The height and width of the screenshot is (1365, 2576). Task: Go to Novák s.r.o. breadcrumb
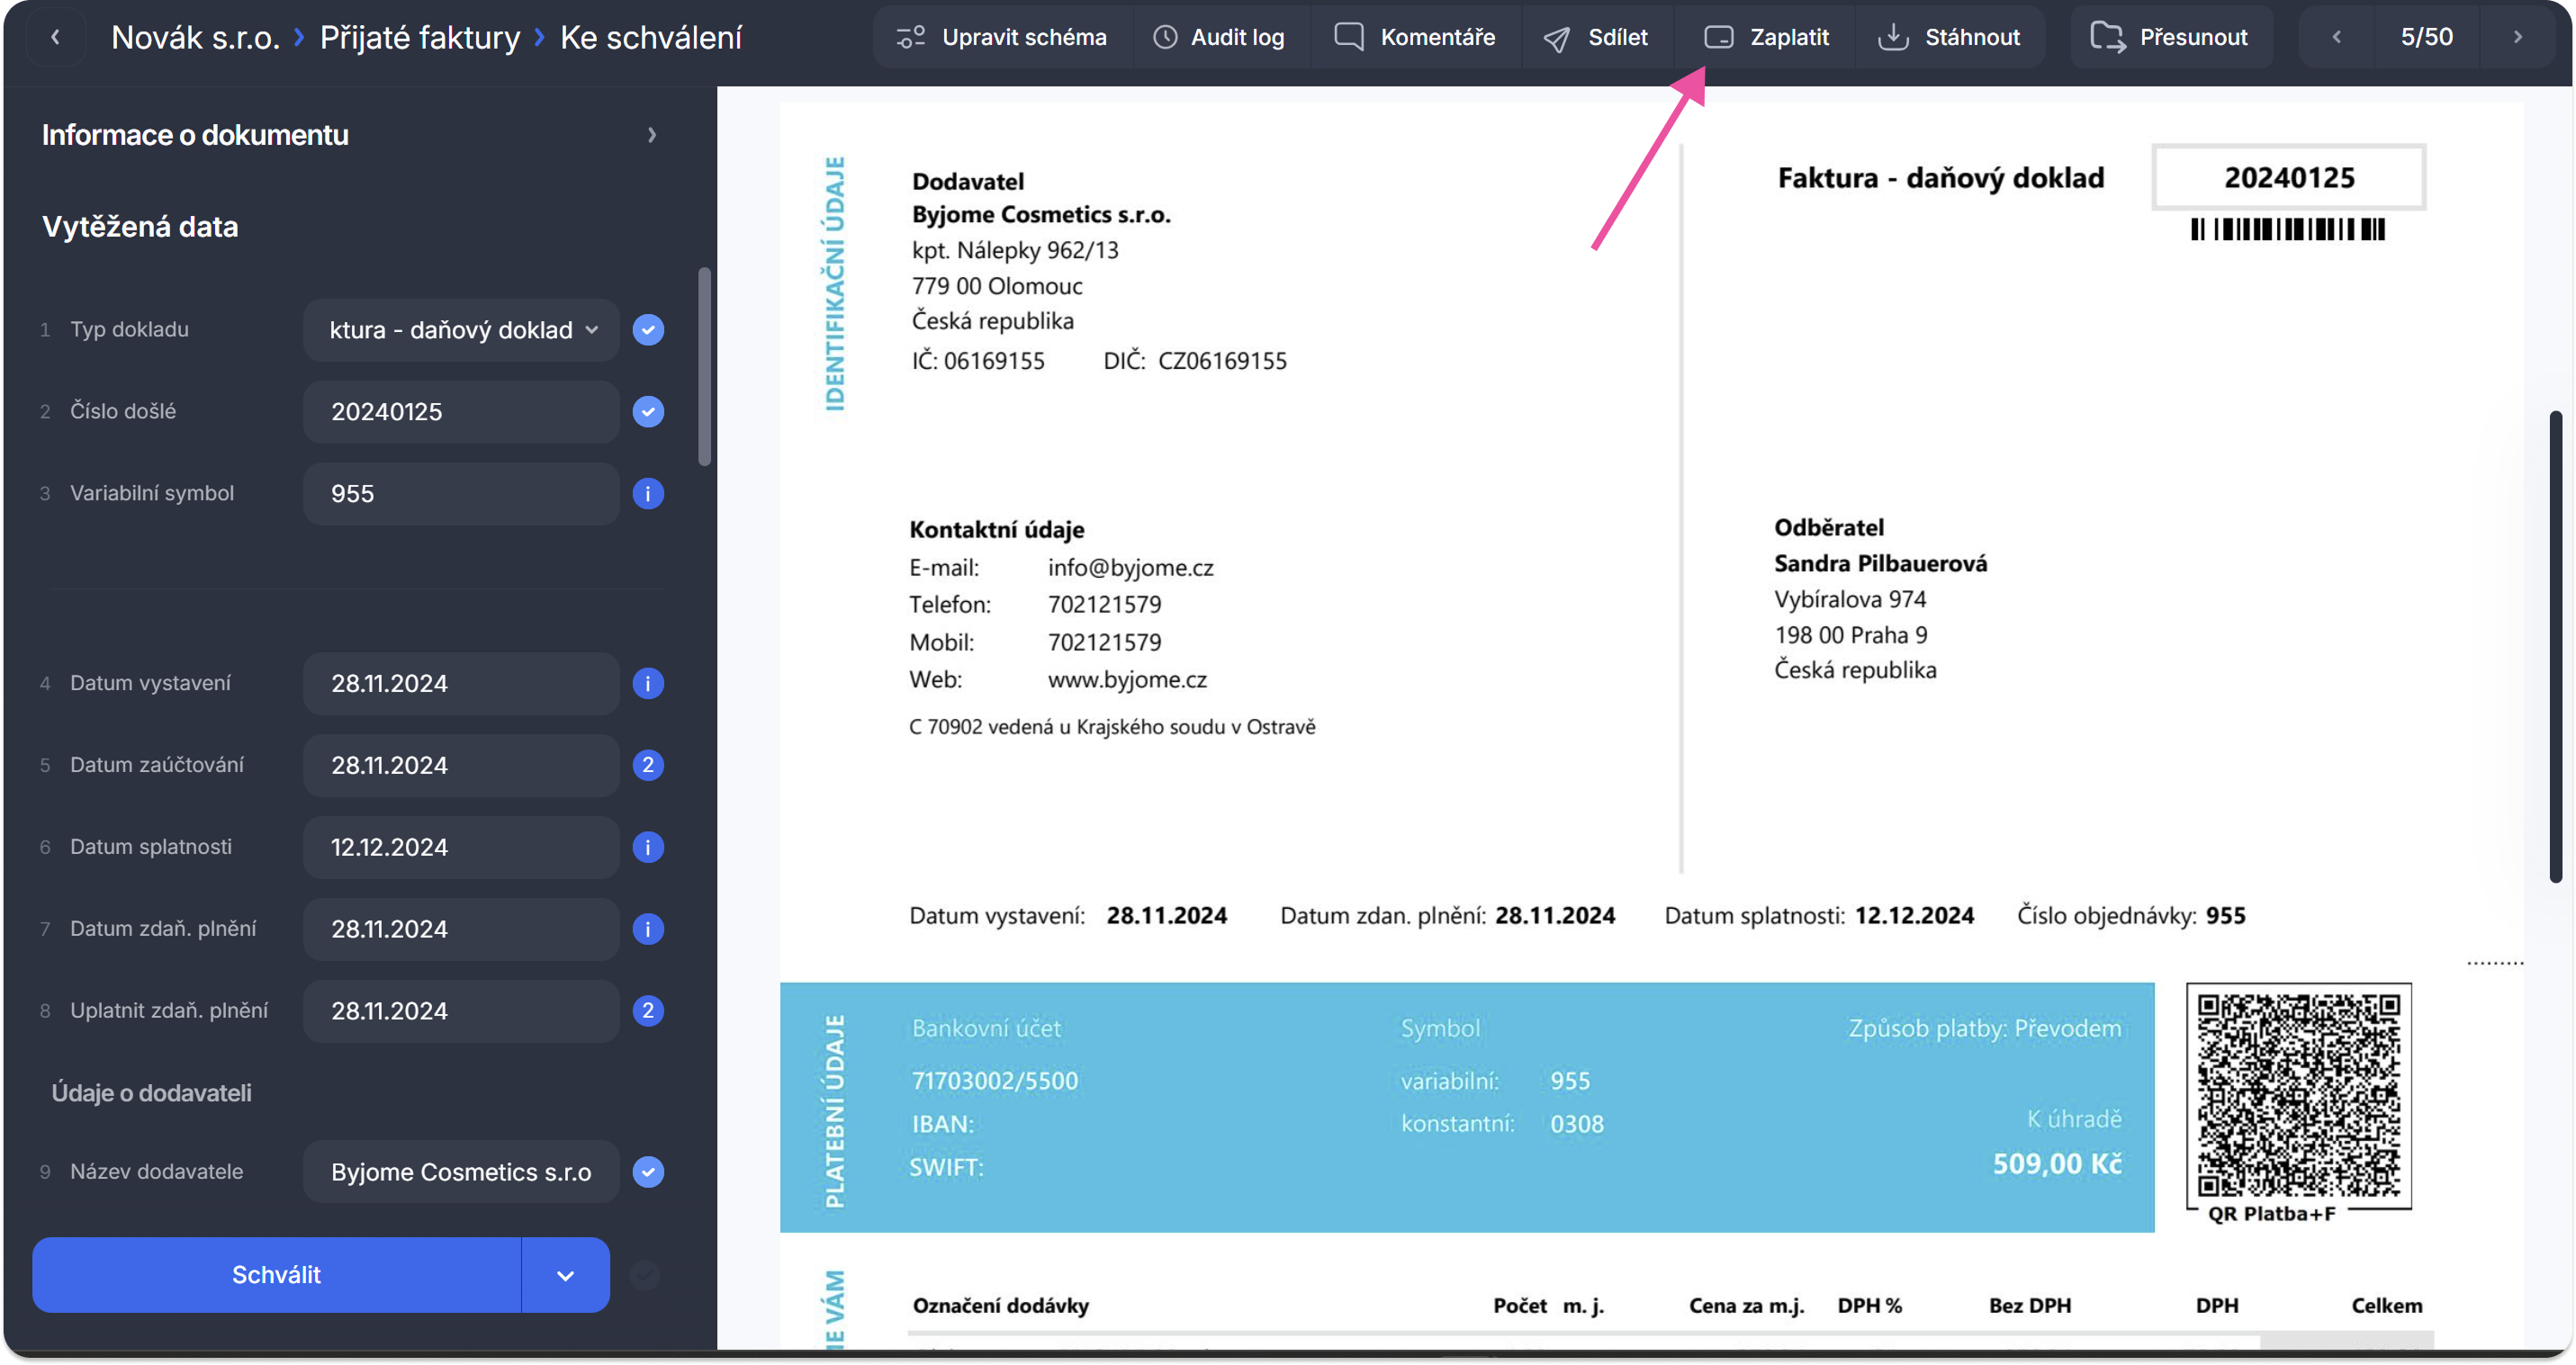(x=195, y=37)
